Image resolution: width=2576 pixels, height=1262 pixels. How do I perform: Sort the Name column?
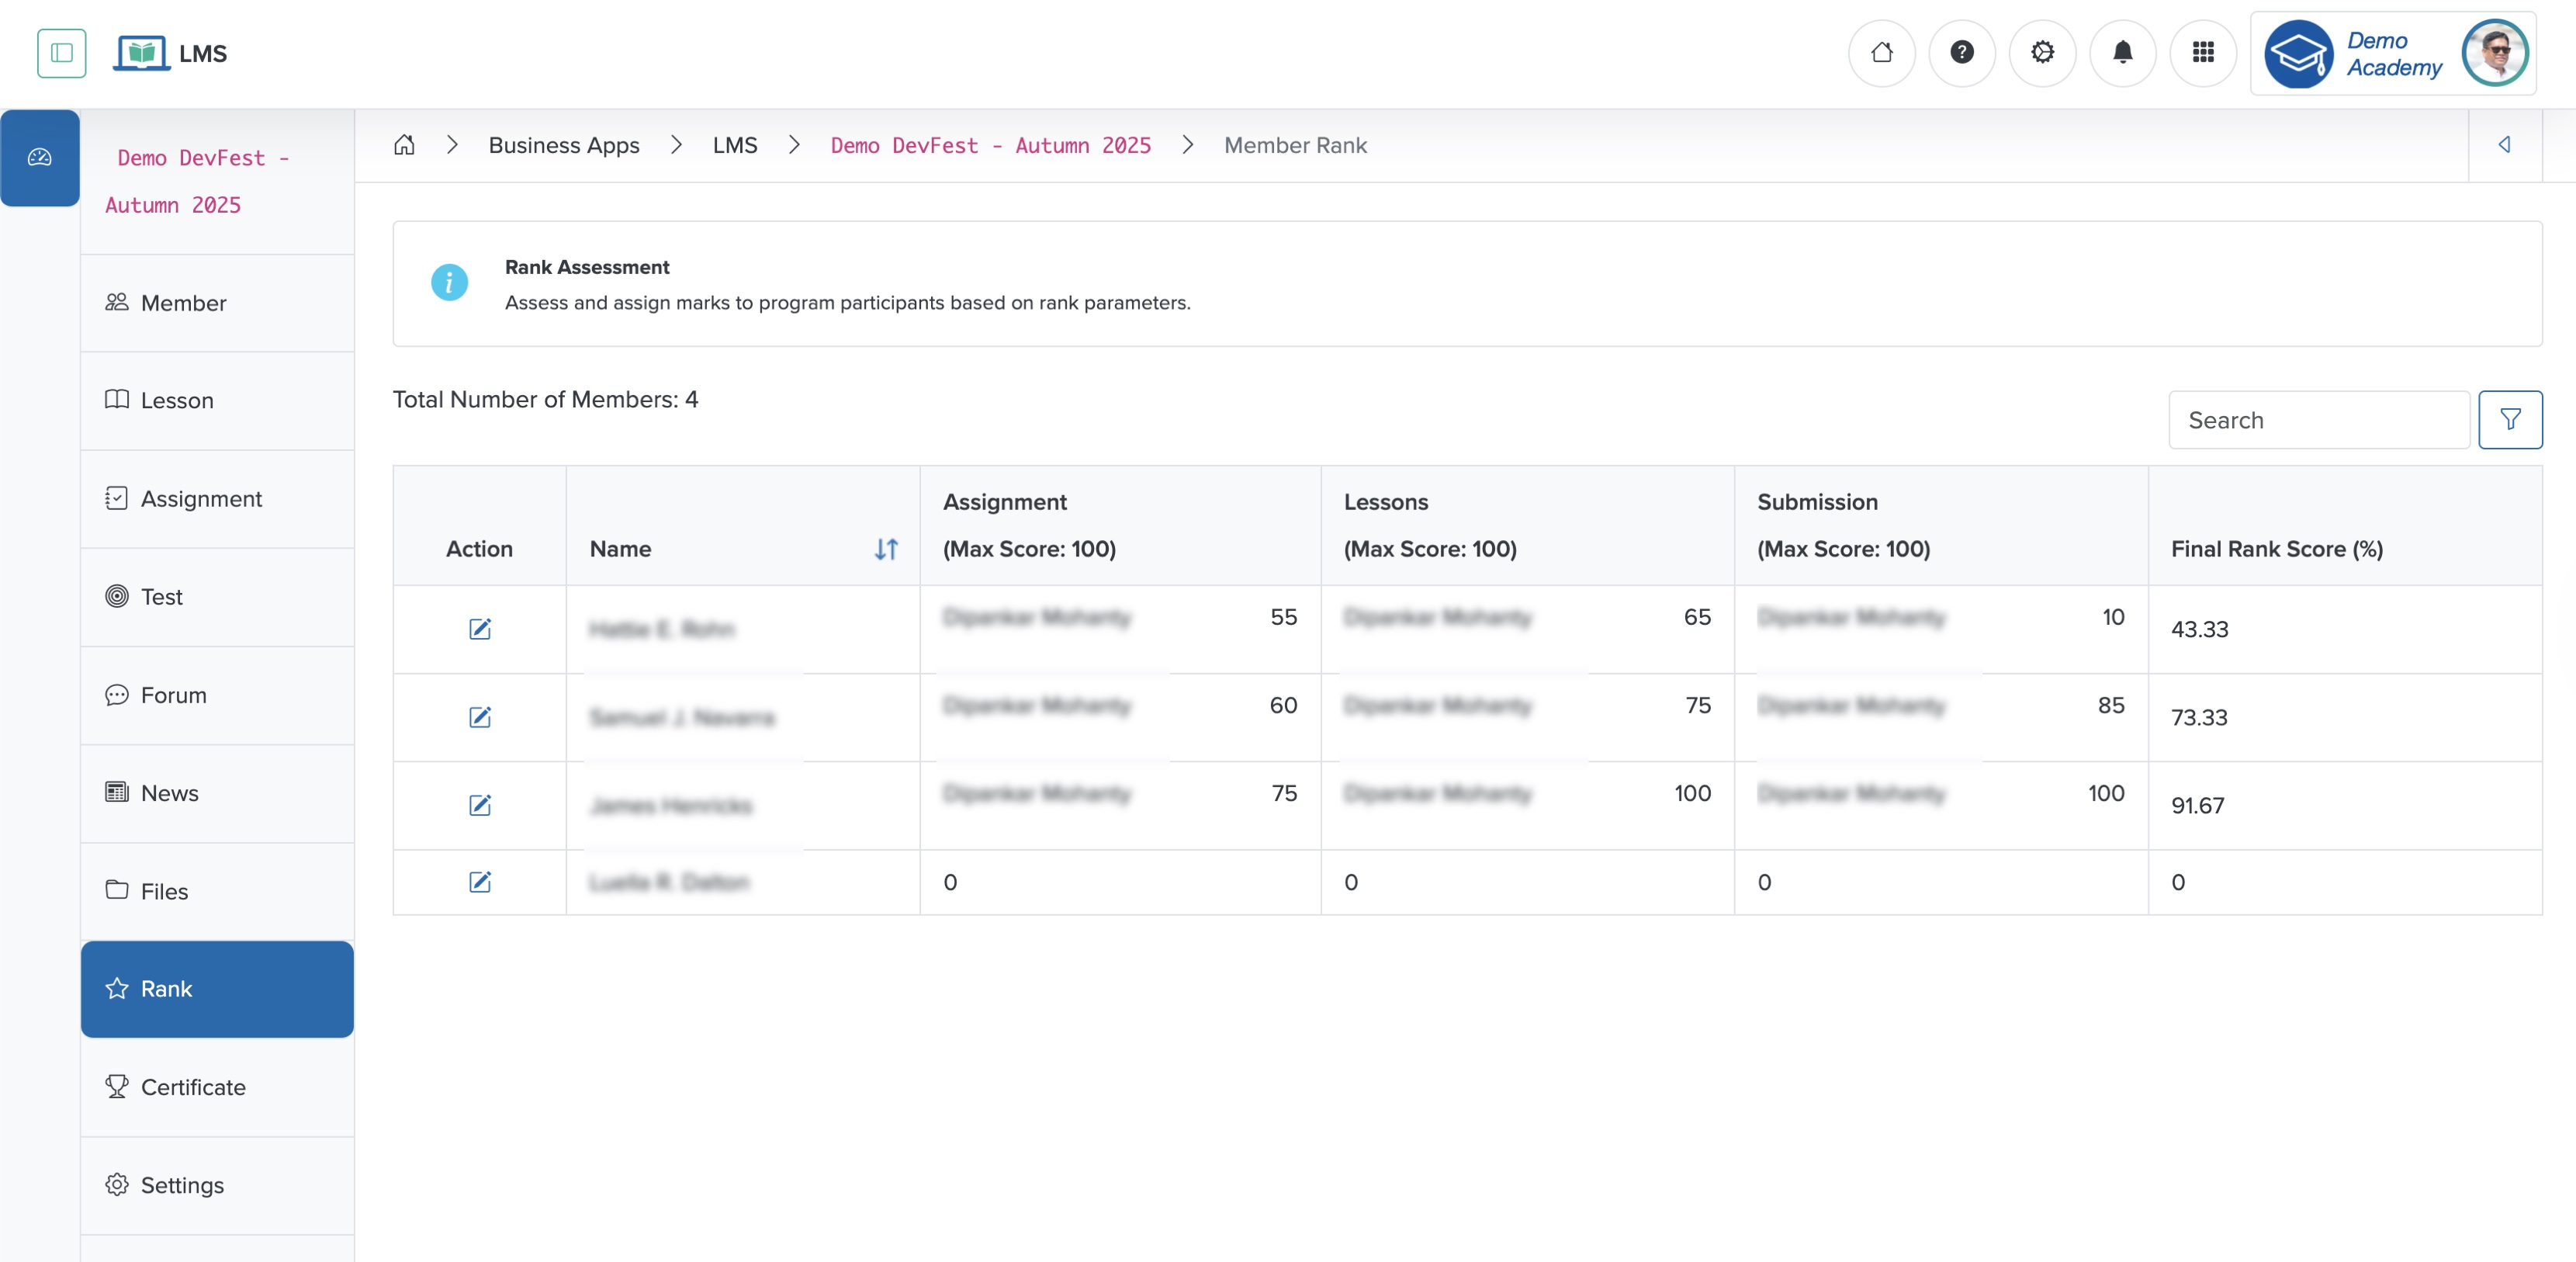(x=886, y=549)
